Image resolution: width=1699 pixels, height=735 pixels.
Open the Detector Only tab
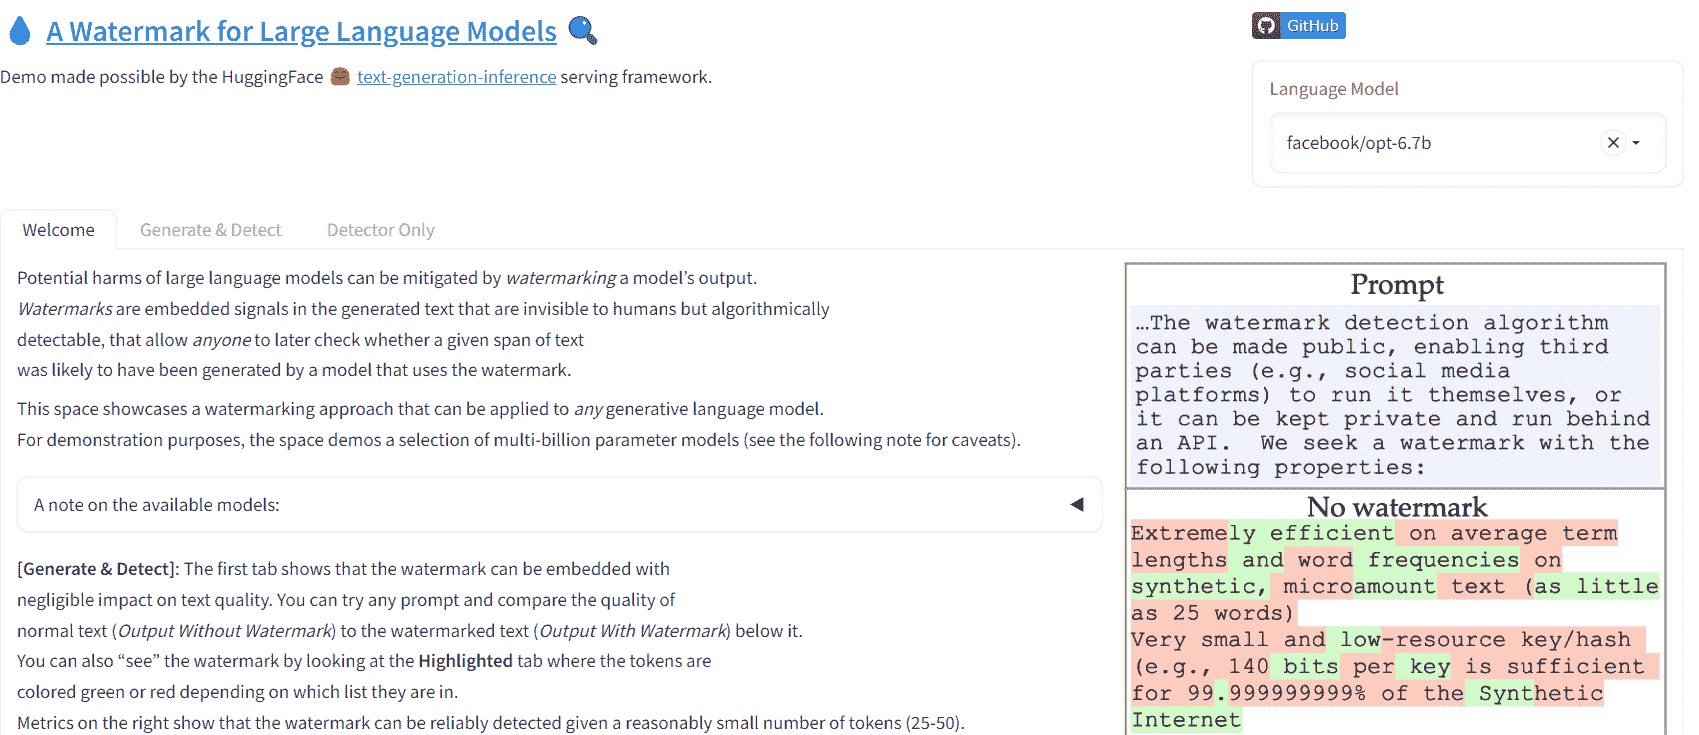(x=381, y=230)
